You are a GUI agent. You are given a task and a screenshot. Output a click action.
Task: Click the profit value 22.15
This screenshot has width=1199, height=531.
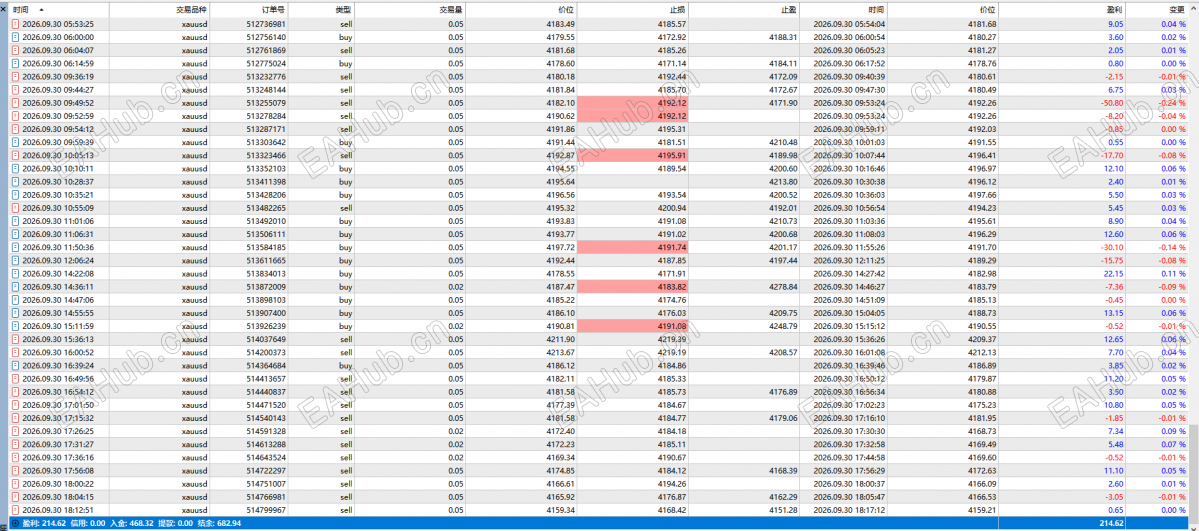click(x=1114, y=273)
